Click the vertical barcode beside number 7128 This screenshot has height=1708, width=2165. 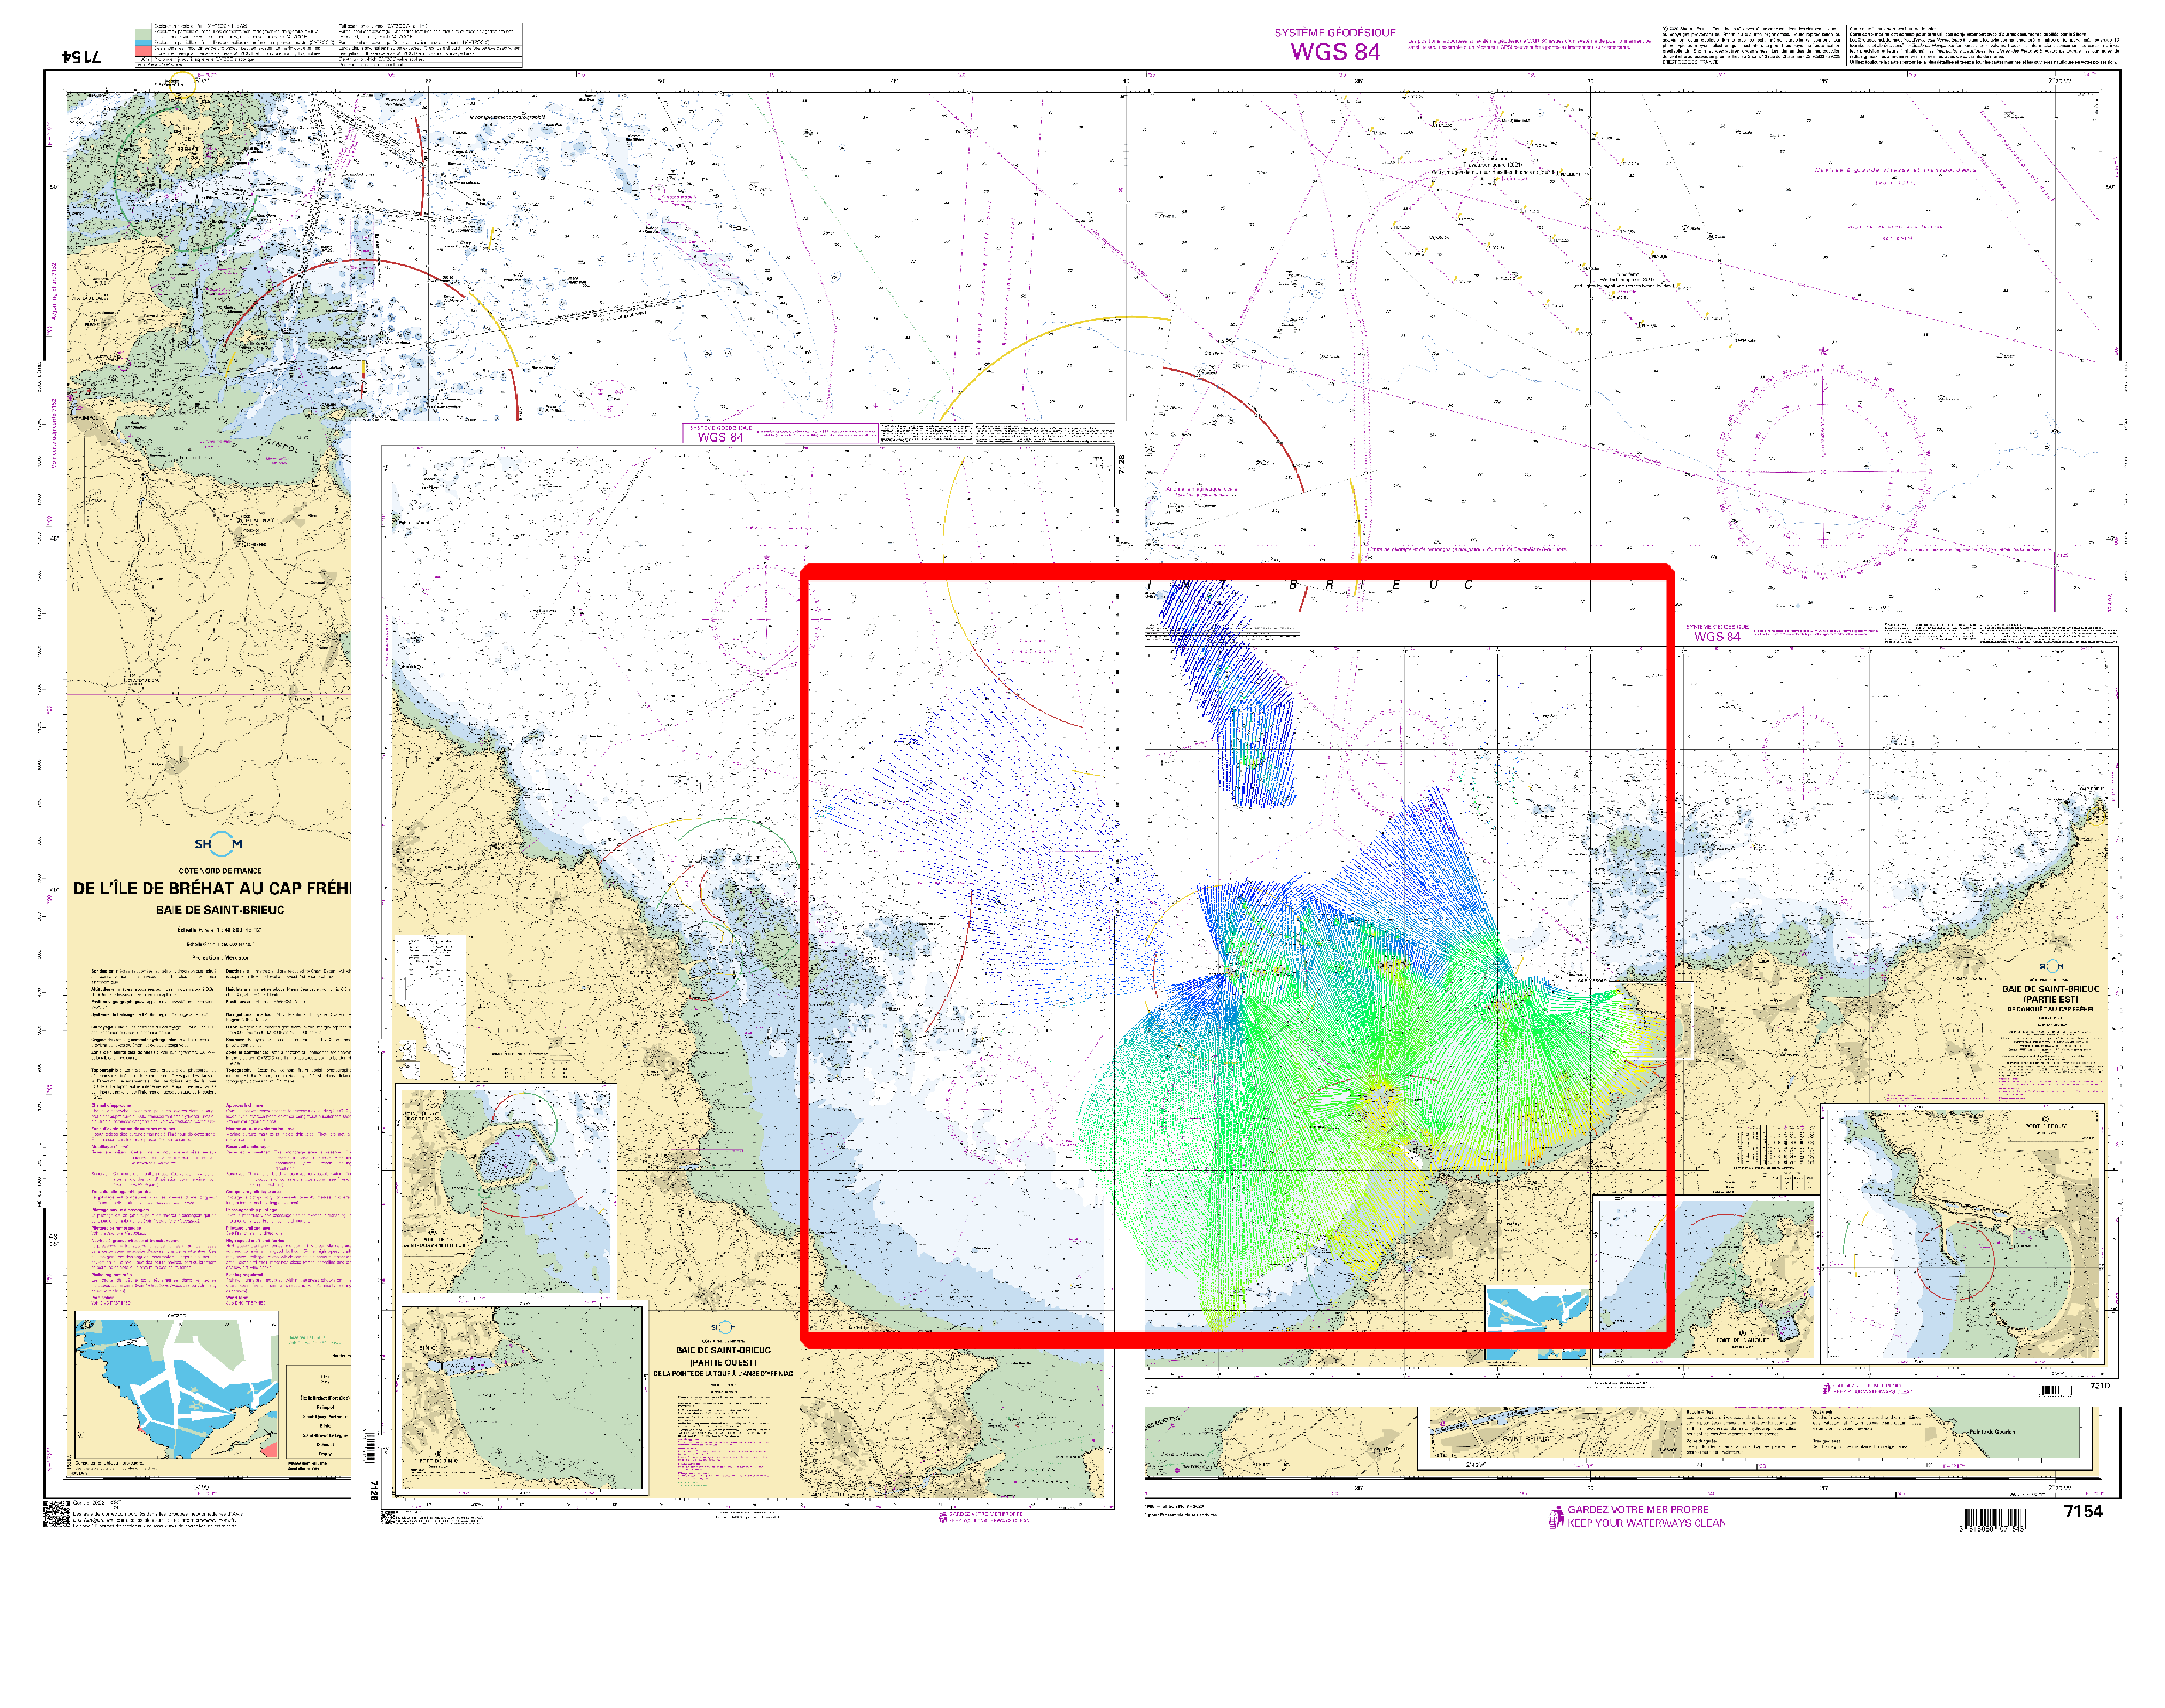click(371, 1447)
